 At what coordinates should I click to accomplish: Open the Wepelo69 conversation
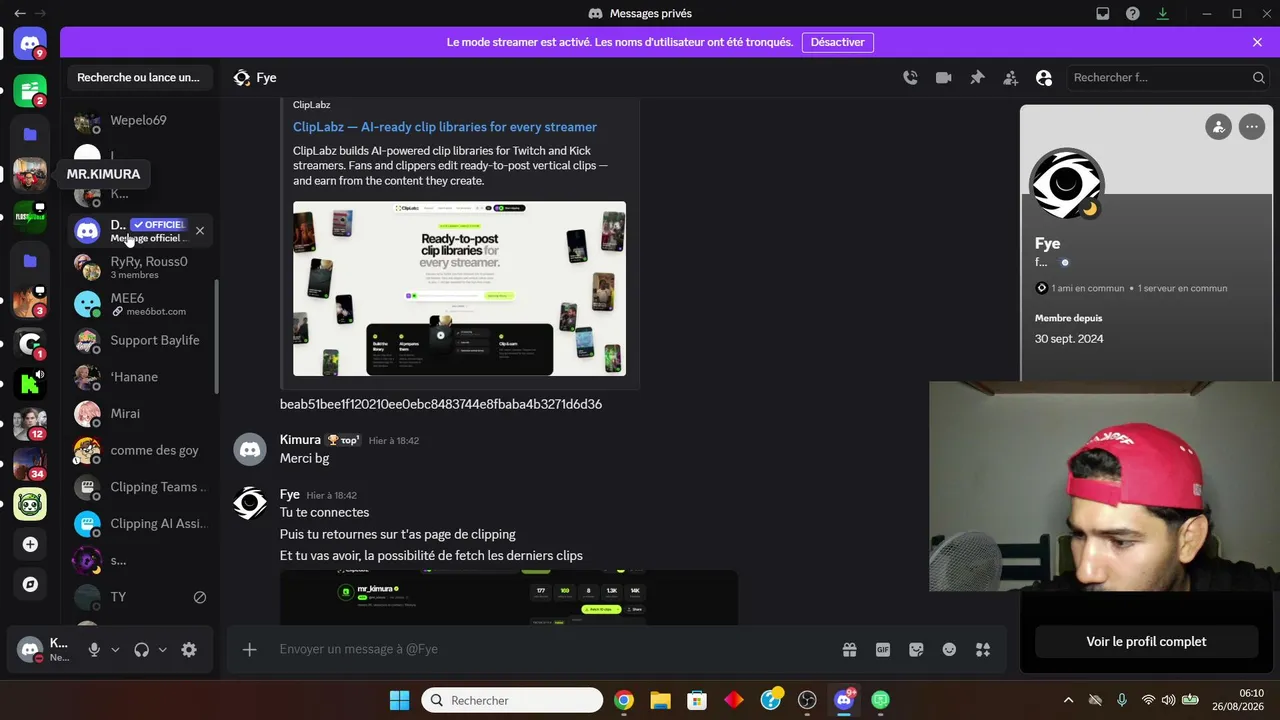140,121
